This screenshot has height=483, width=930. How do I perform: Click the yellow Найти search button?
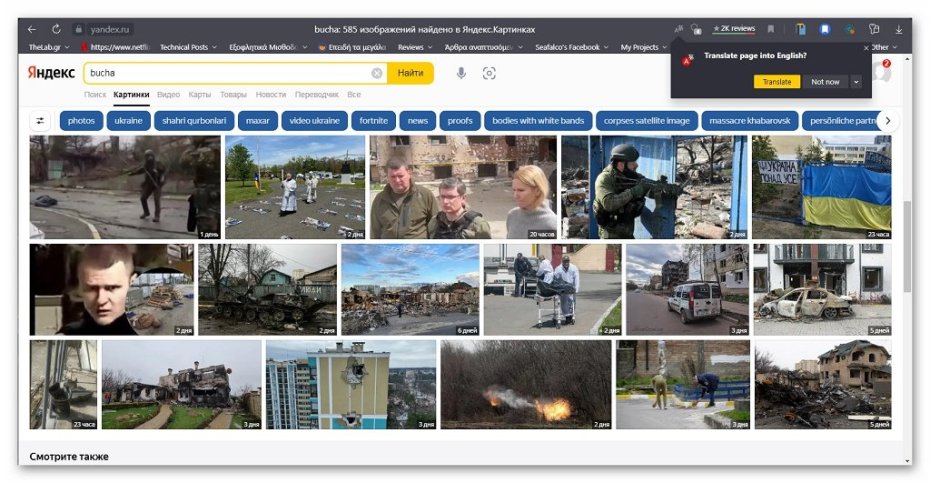tap(410, 73)
